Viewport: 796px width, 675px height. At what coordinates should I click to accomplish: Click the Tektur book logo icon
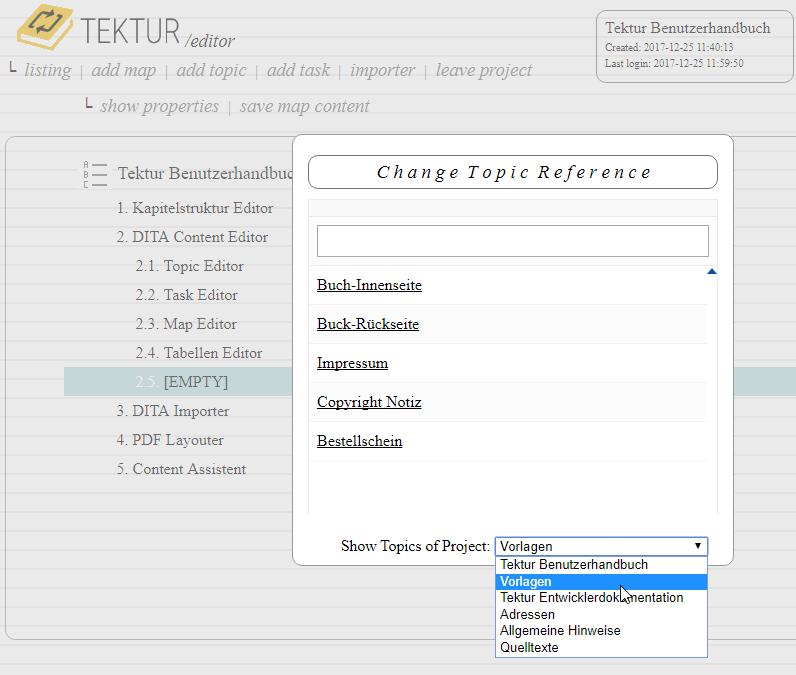point(45,29)
